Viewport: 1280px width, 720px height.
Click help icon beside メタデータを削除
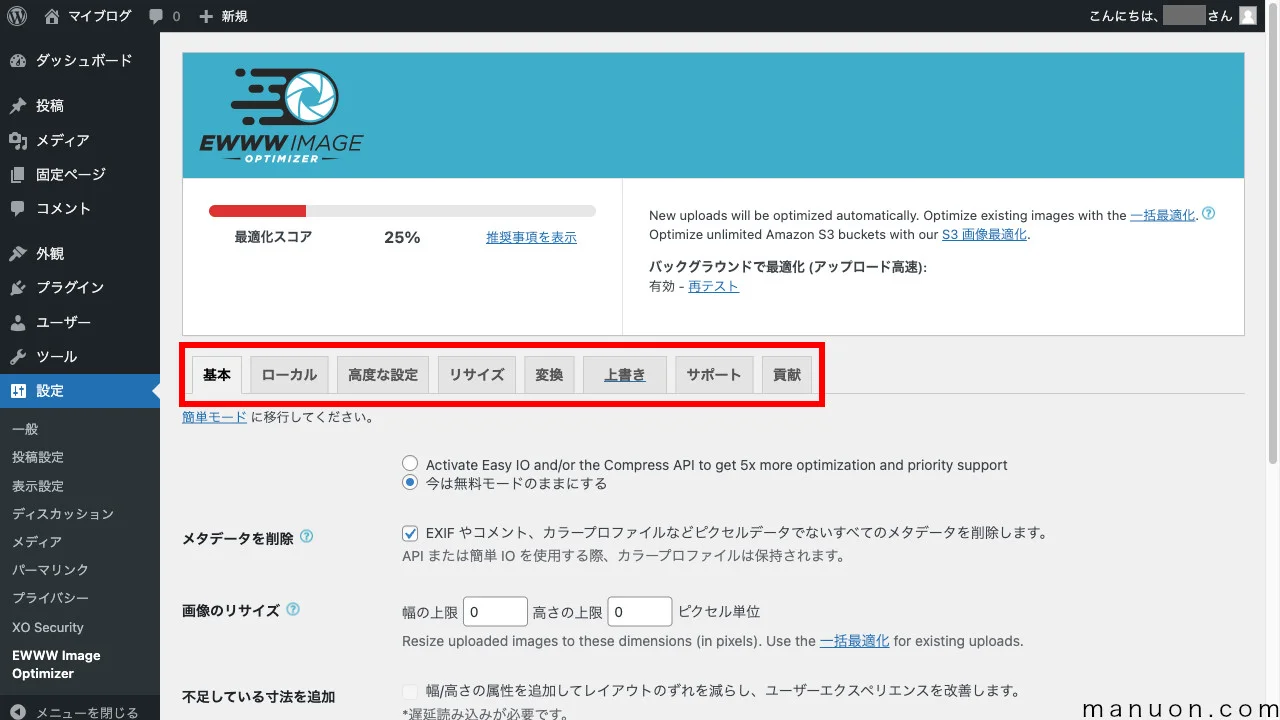pos(307,537)
